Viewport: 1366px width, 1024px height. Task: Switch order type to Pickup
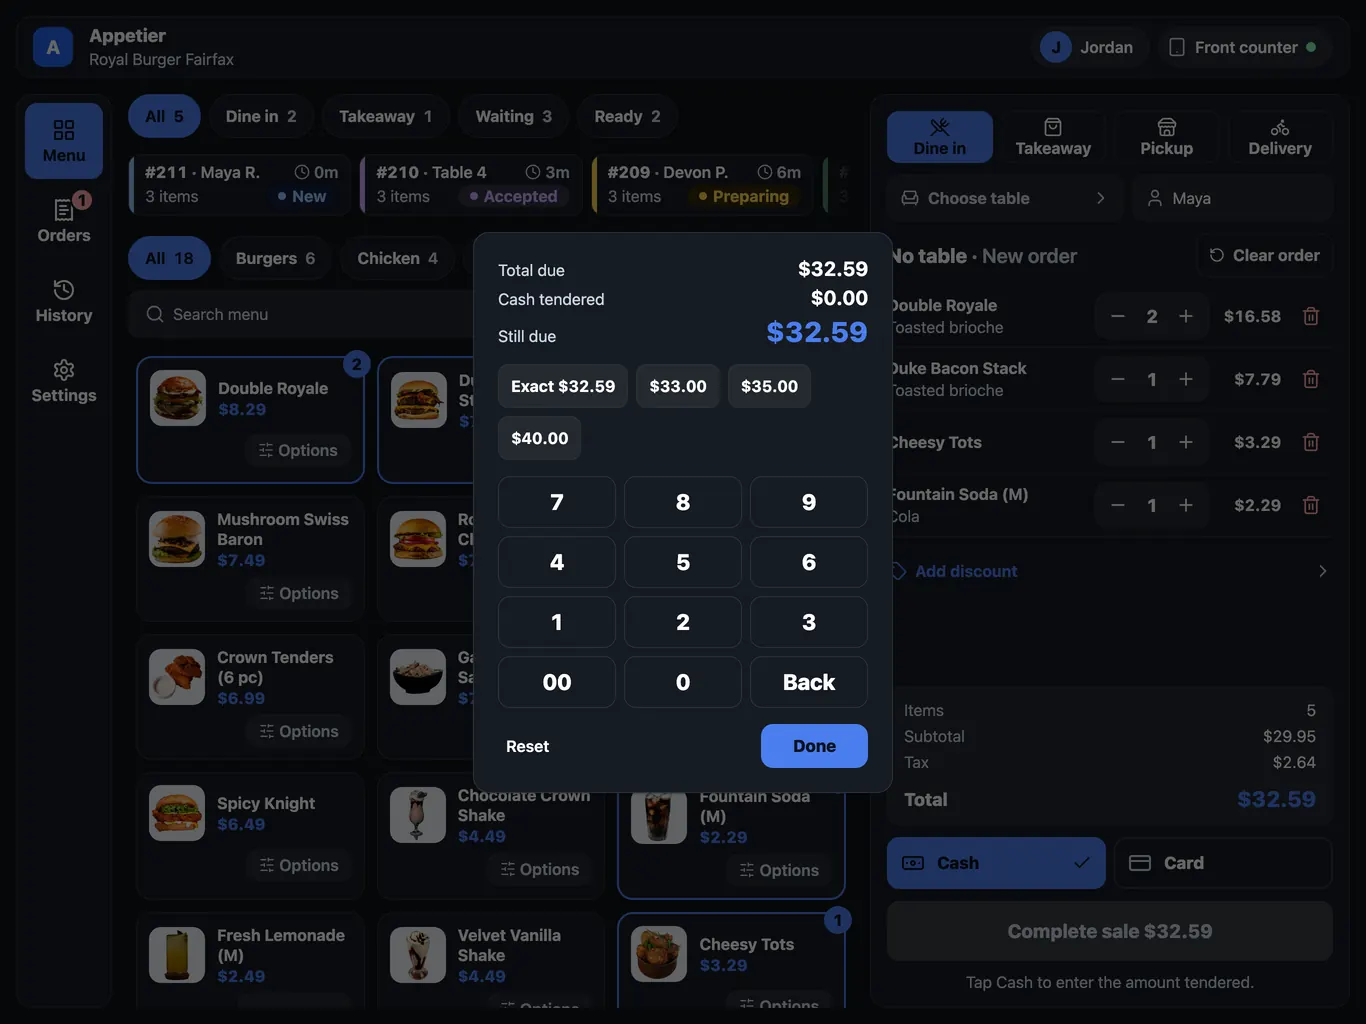[1167, 137]
